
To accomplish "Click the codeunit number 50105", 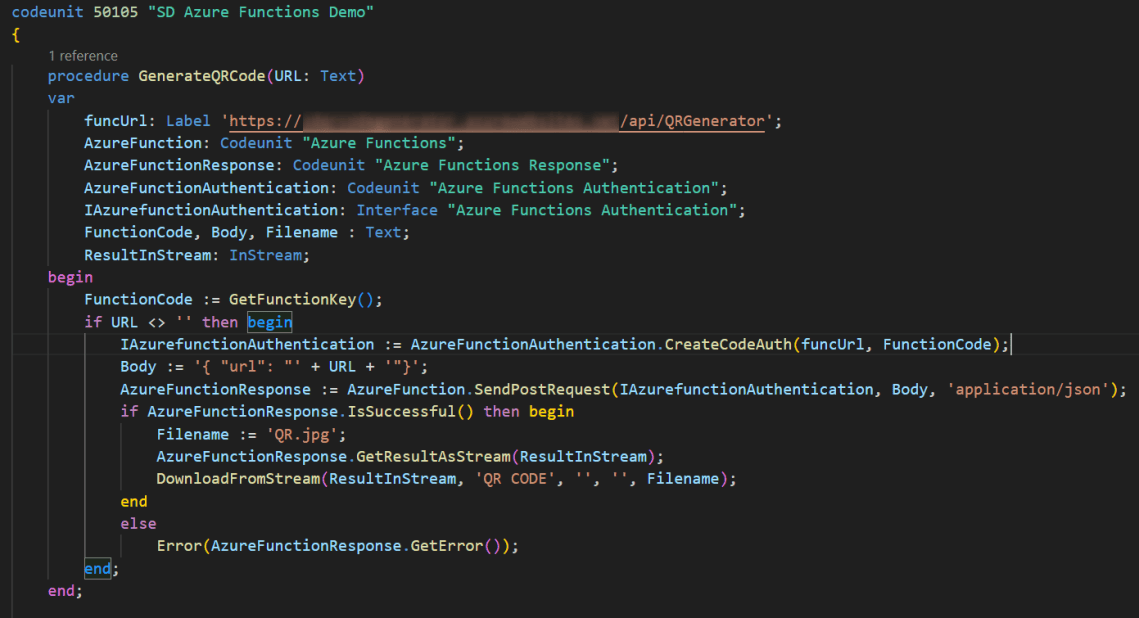I will pos(115,12).
